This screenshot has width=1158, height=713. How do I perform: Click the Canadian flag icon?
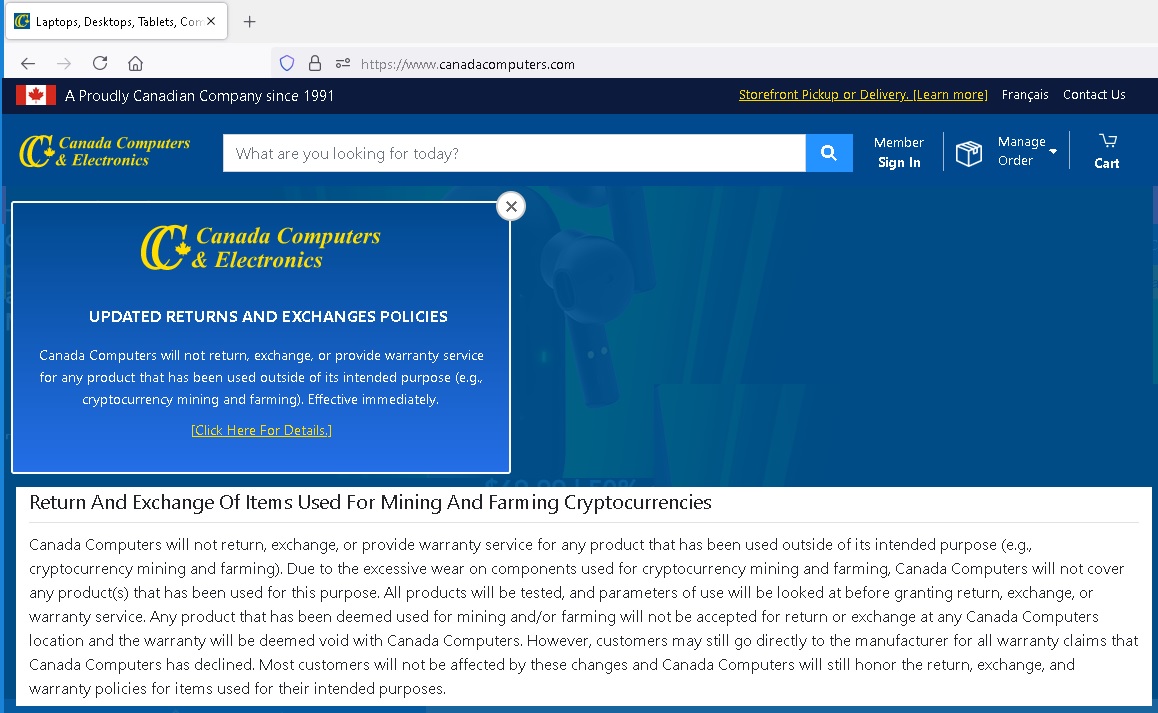[35, 95]
